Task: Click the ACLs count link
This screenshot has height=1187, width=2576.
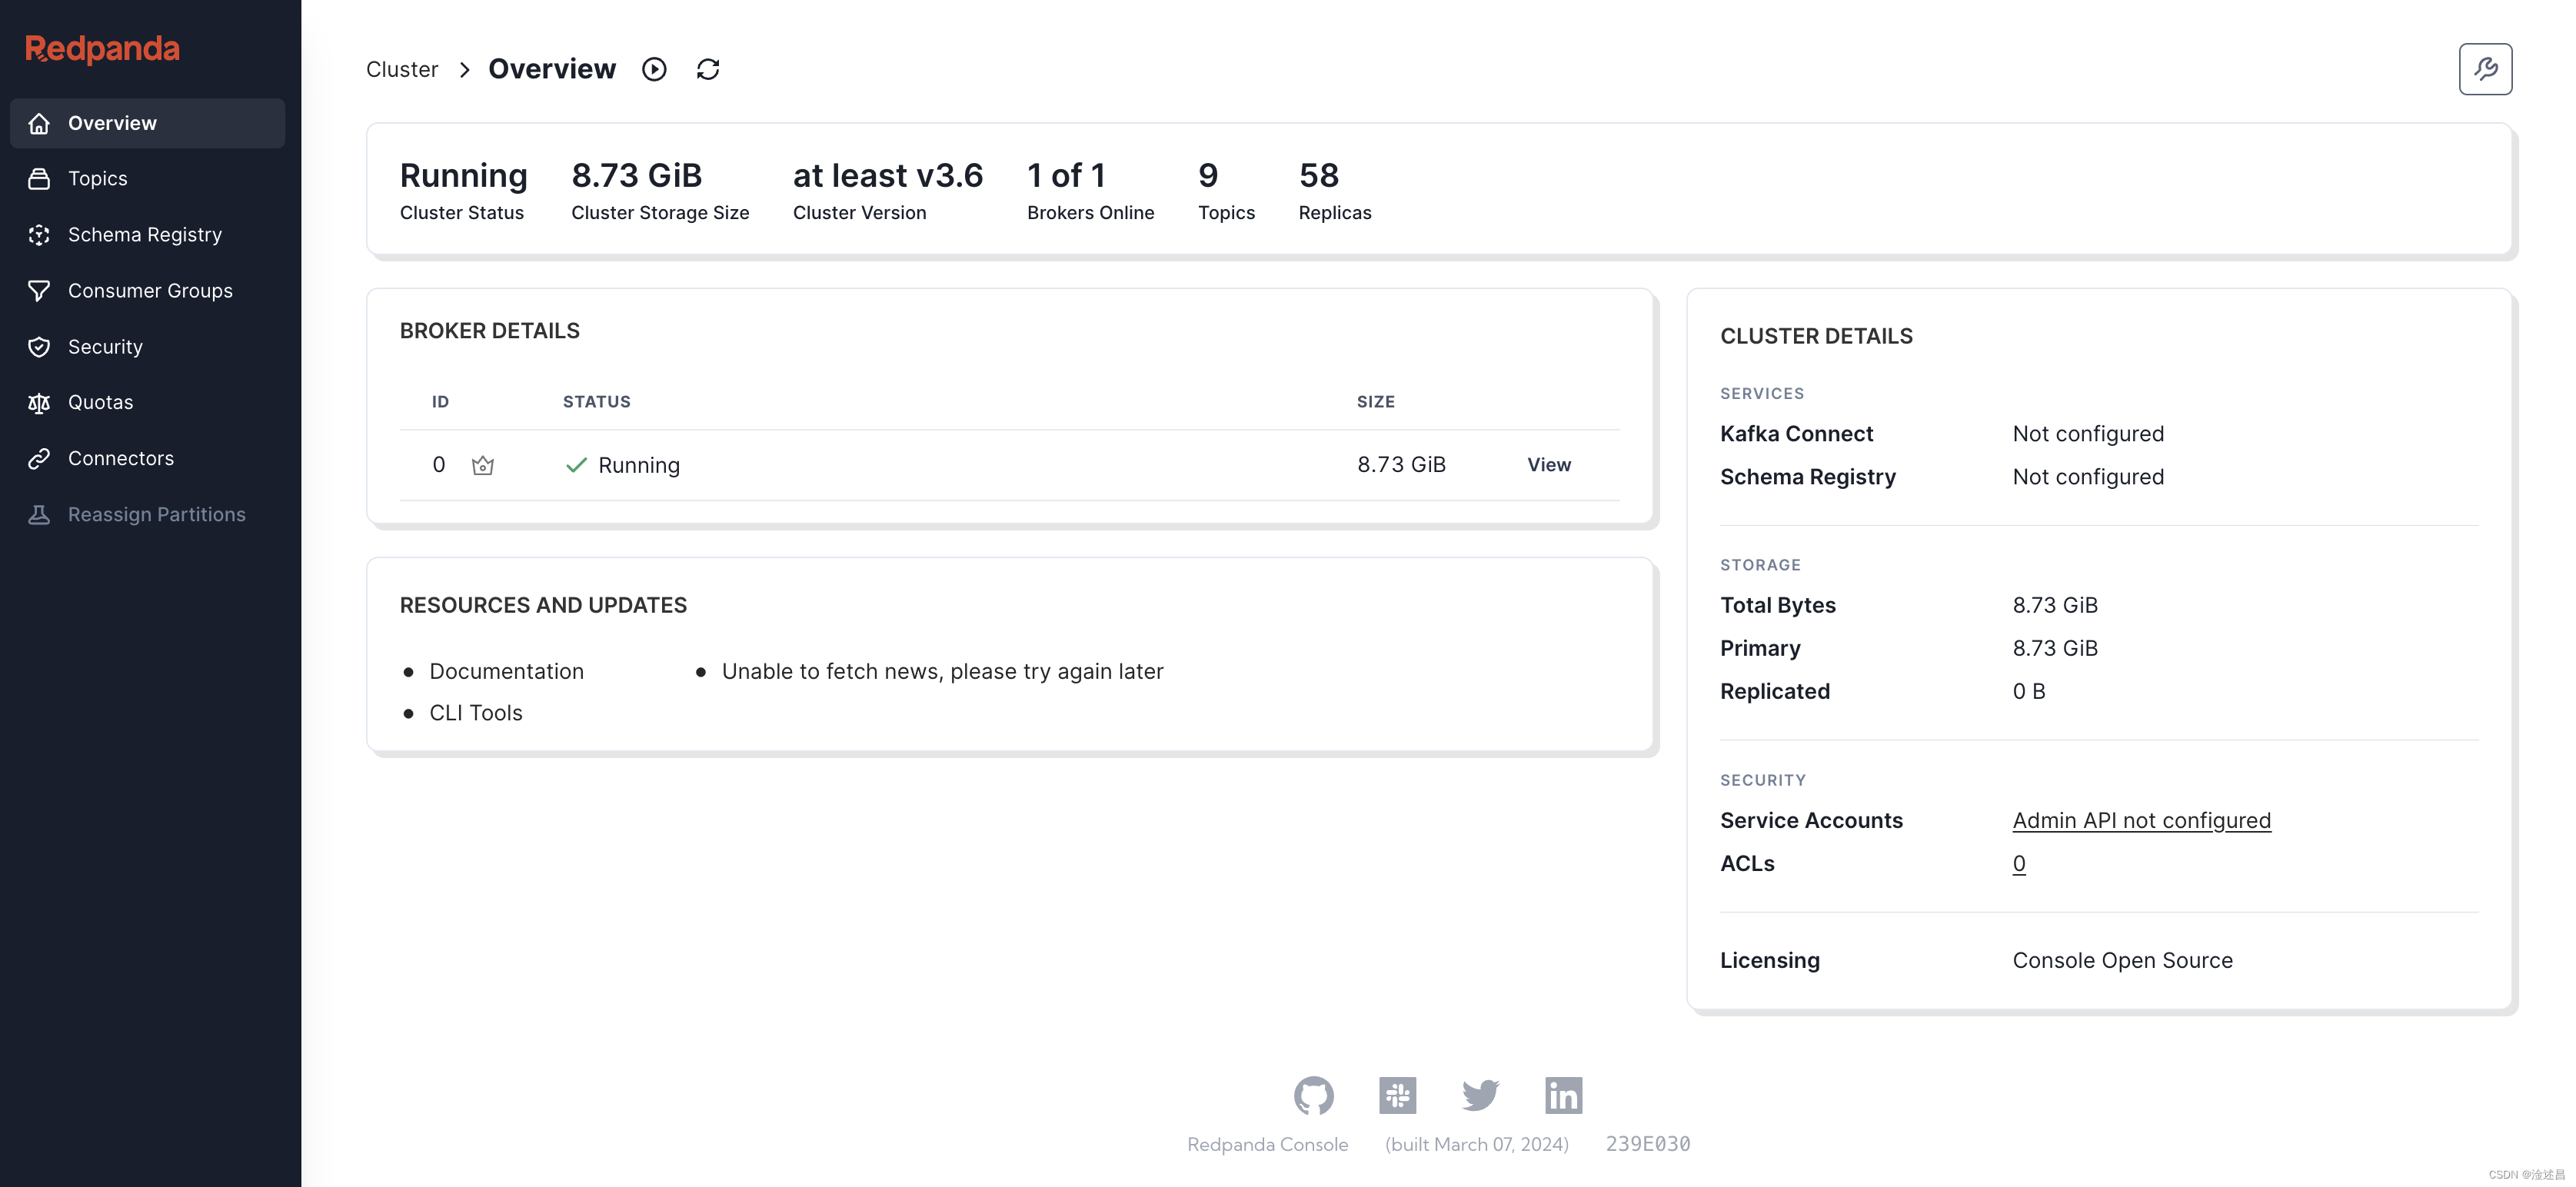Action: 2018,864
